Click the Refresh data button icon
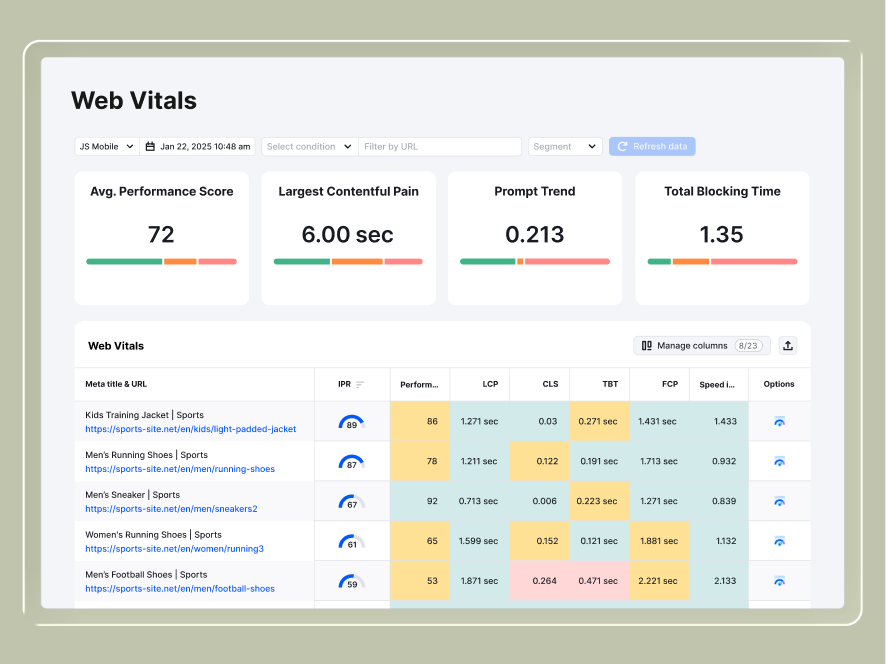 coord(623,146)
